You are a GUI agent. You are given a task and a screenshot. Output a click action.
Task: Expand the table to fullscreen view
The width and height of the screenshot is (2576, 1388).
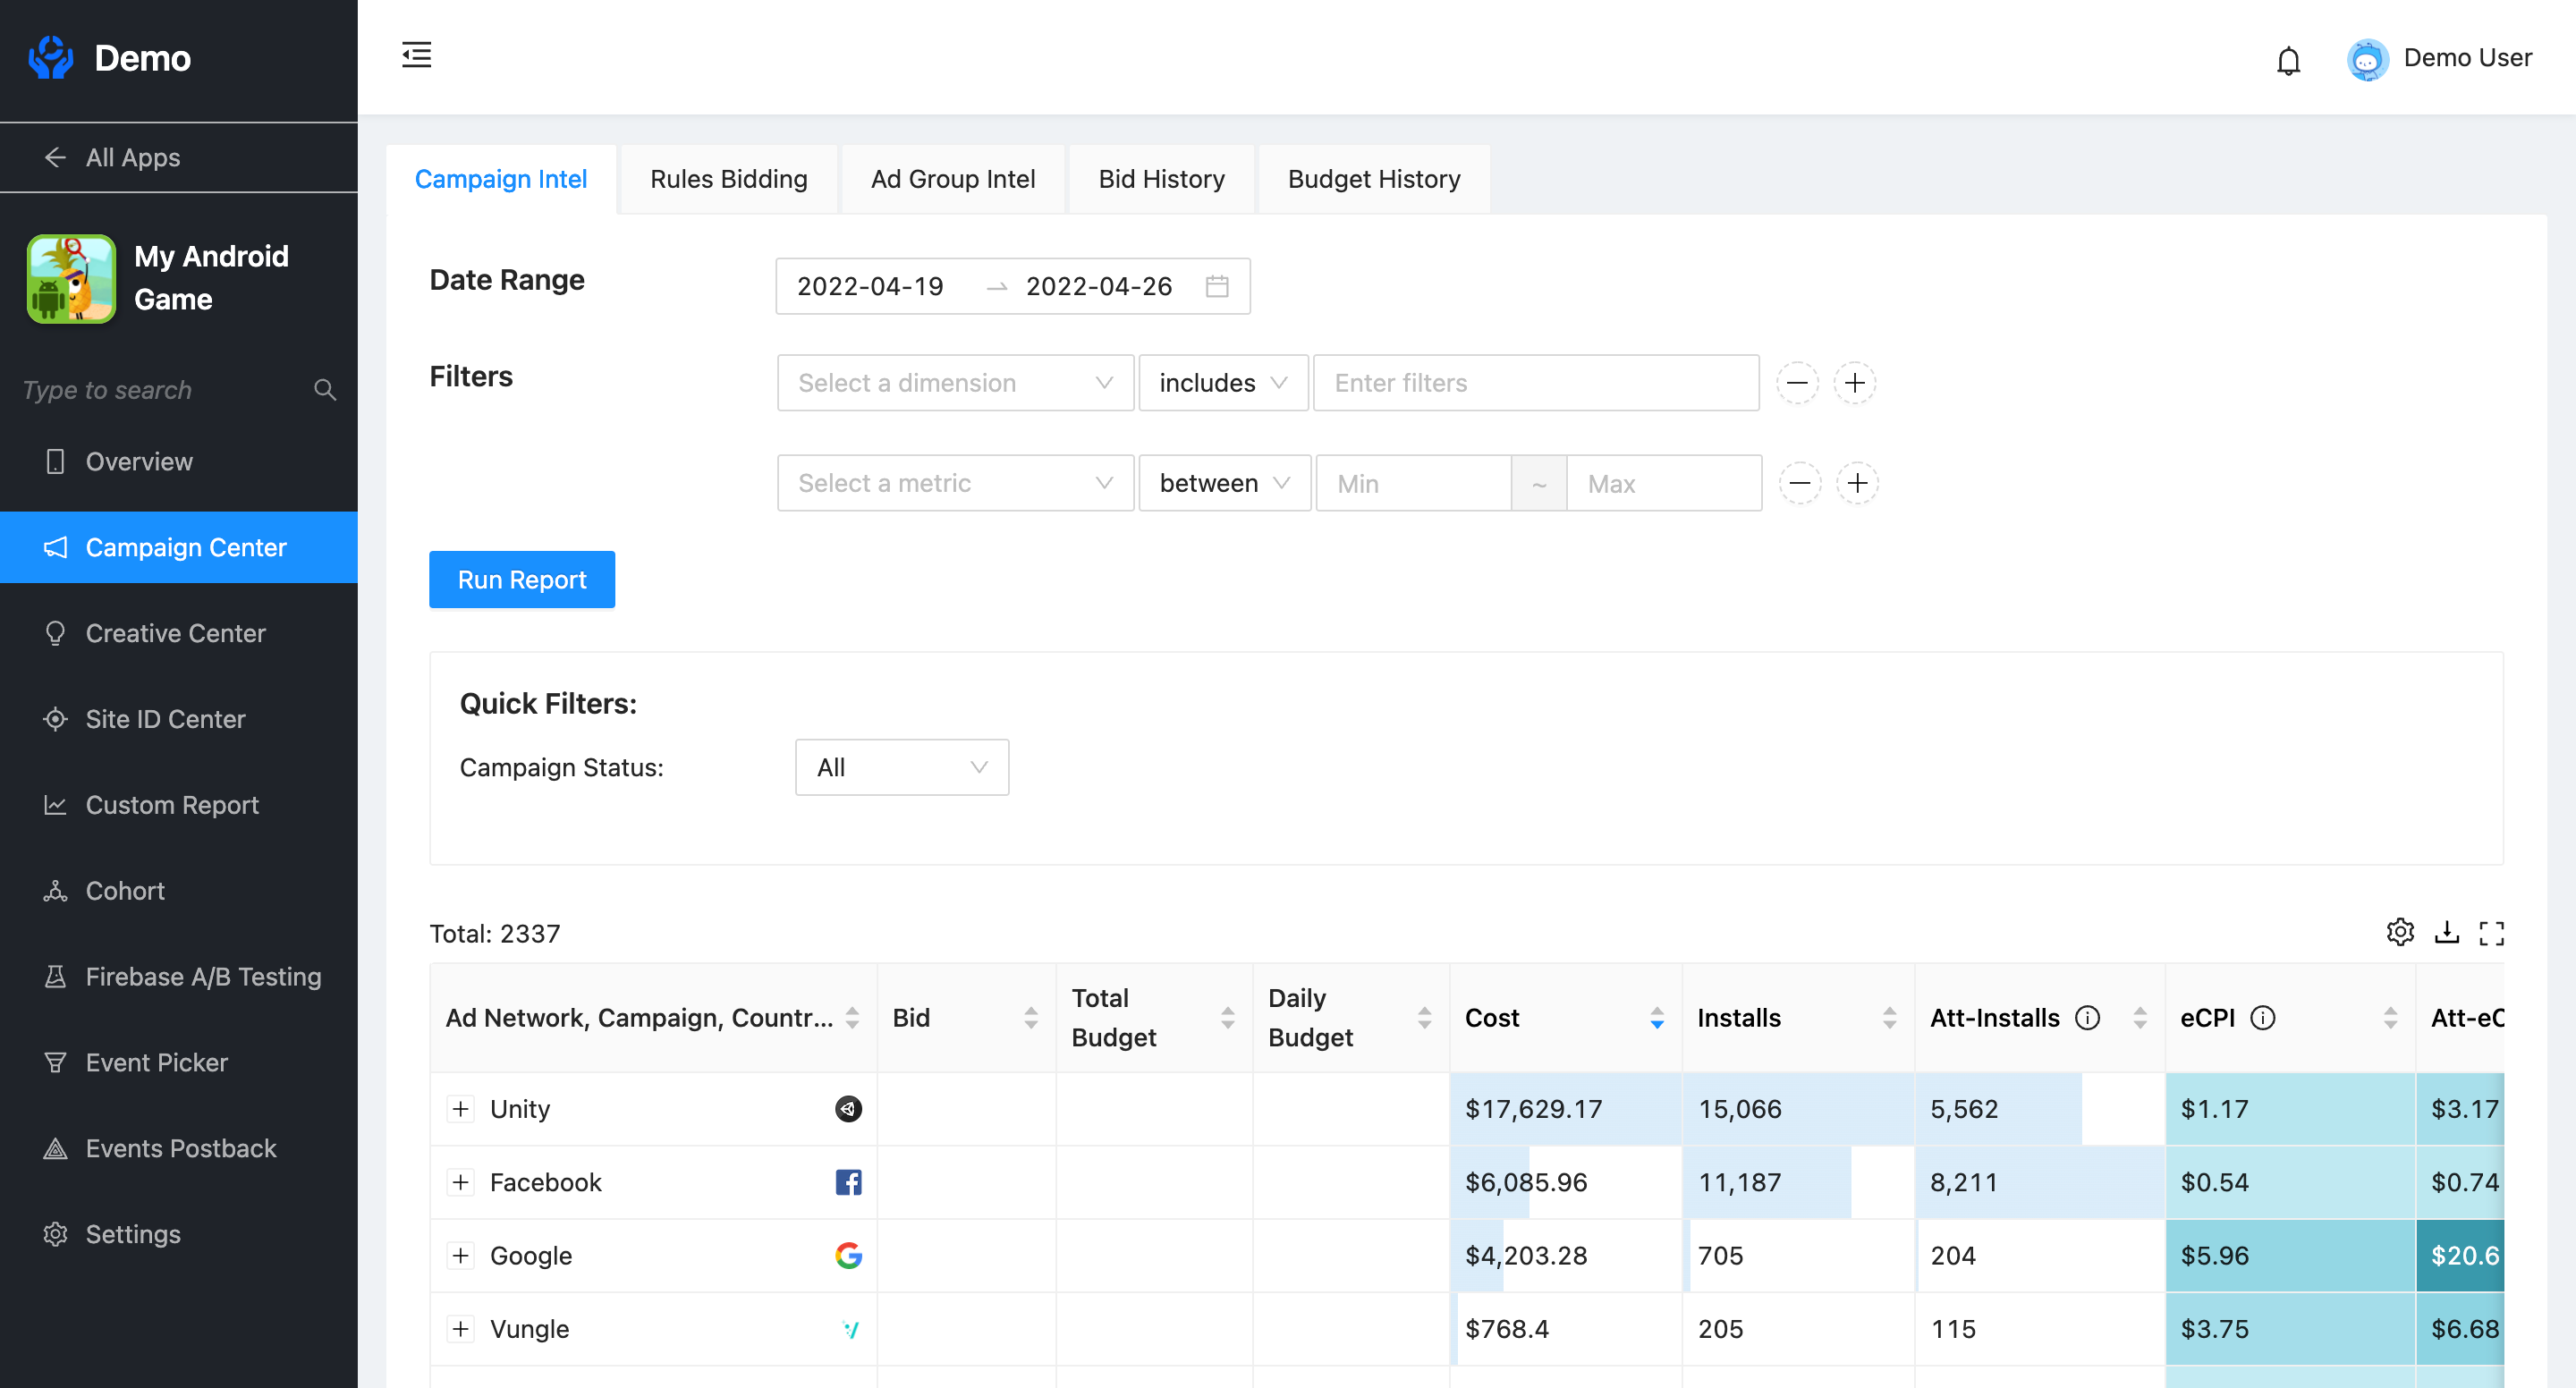pos(2492,932)
